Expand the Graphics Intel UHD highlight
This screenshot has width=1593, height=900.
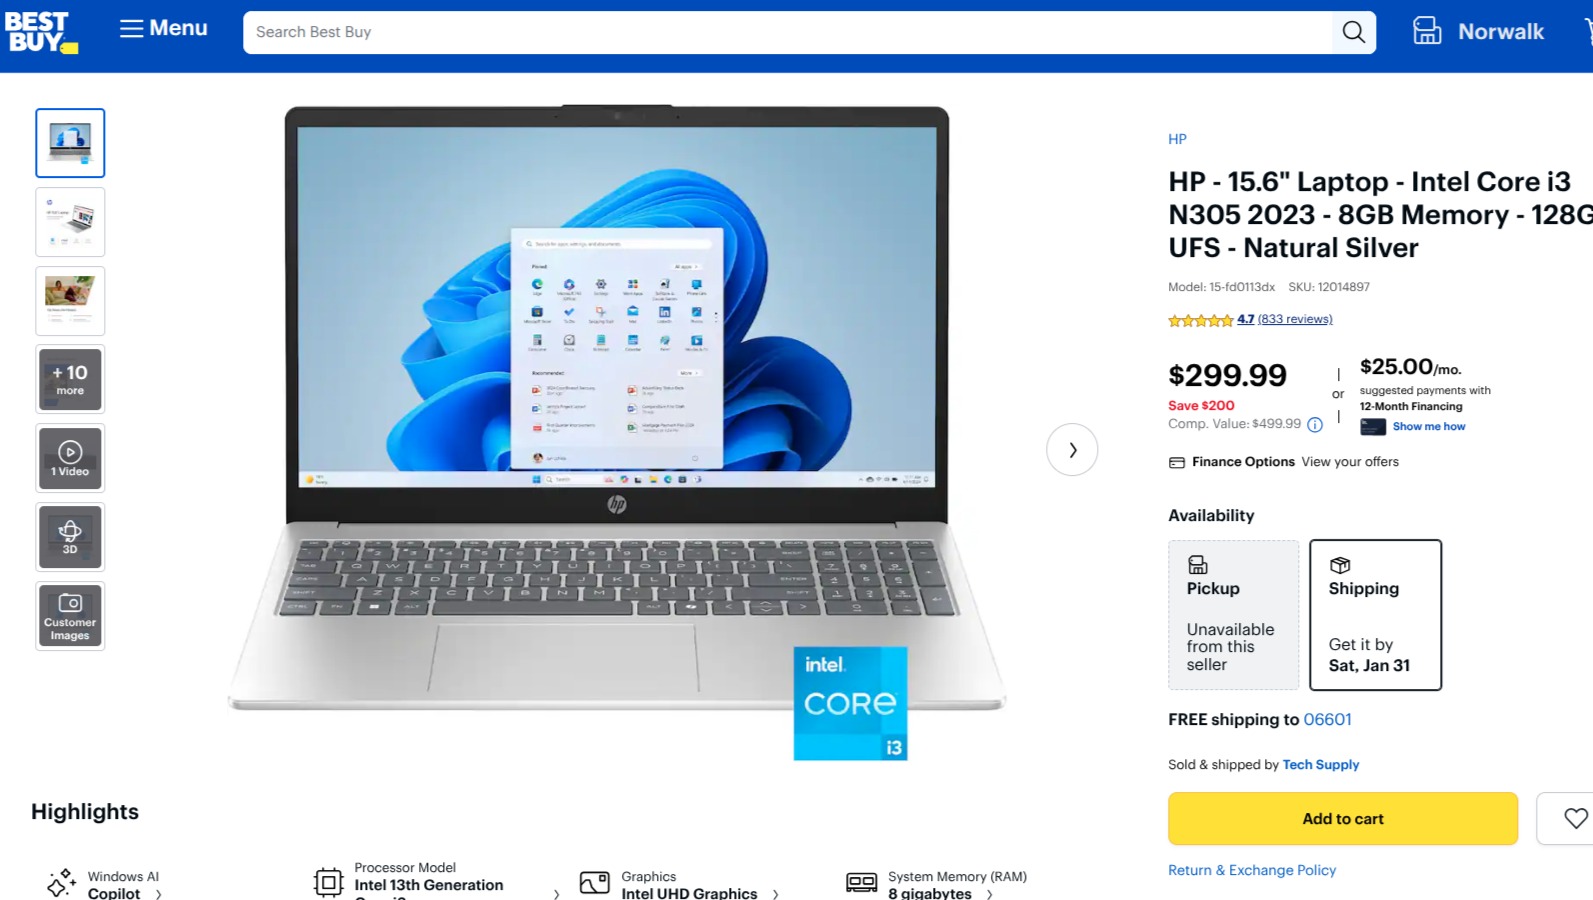[679, 884]
